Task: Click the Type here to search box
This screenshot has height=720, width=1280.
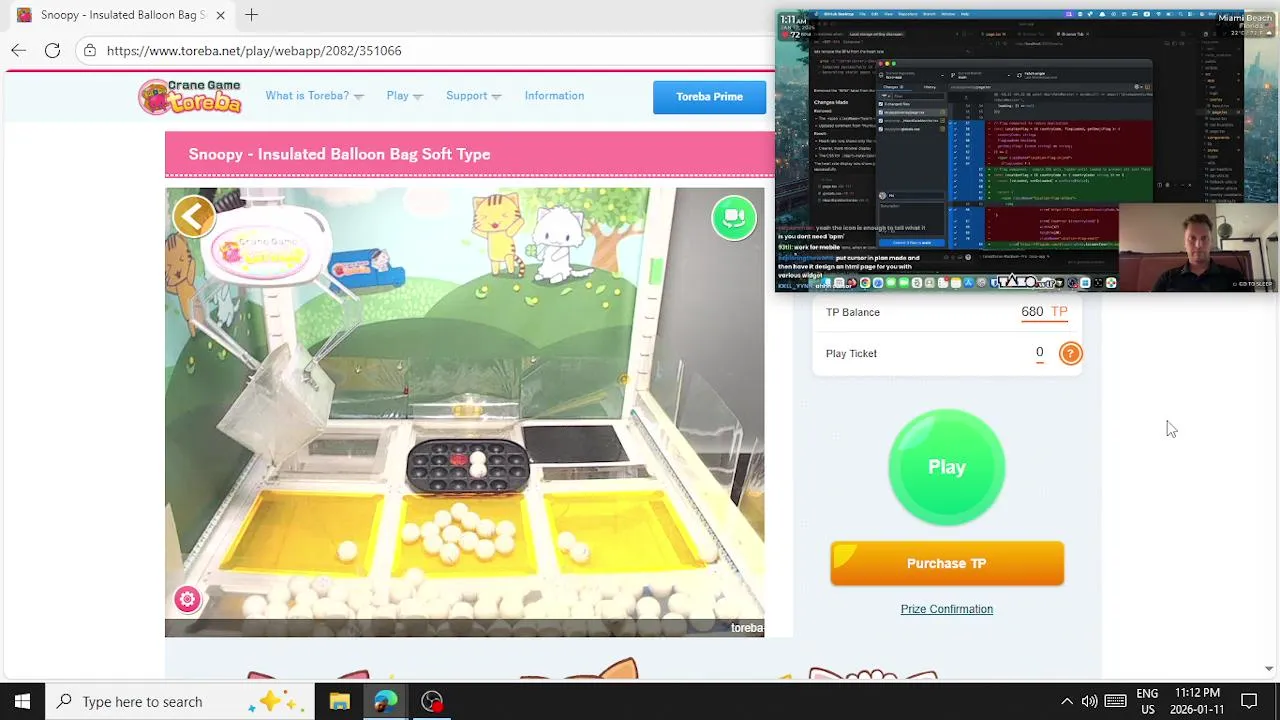Action: click(x=180, y=701)
